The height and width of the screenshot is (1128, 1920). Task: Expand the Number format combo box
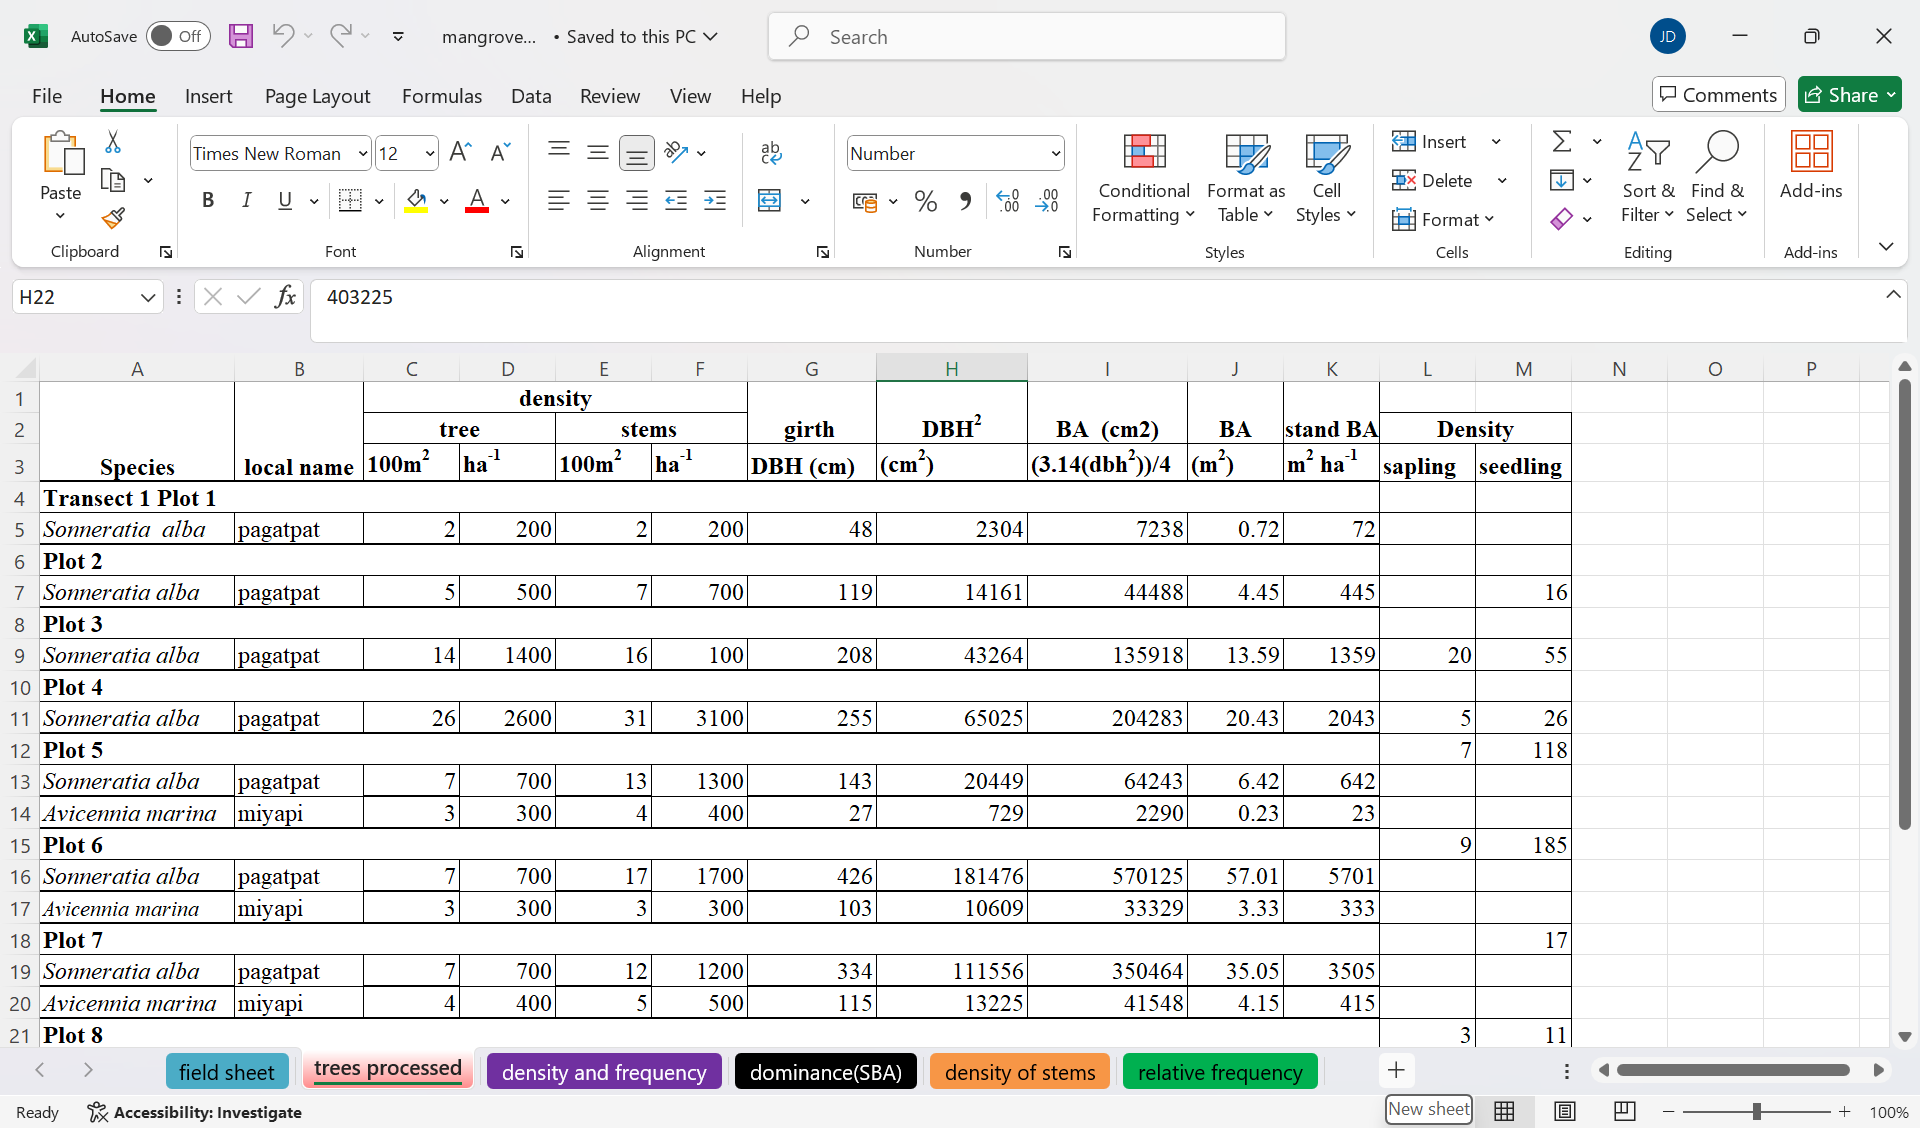tap(1055, 154)
